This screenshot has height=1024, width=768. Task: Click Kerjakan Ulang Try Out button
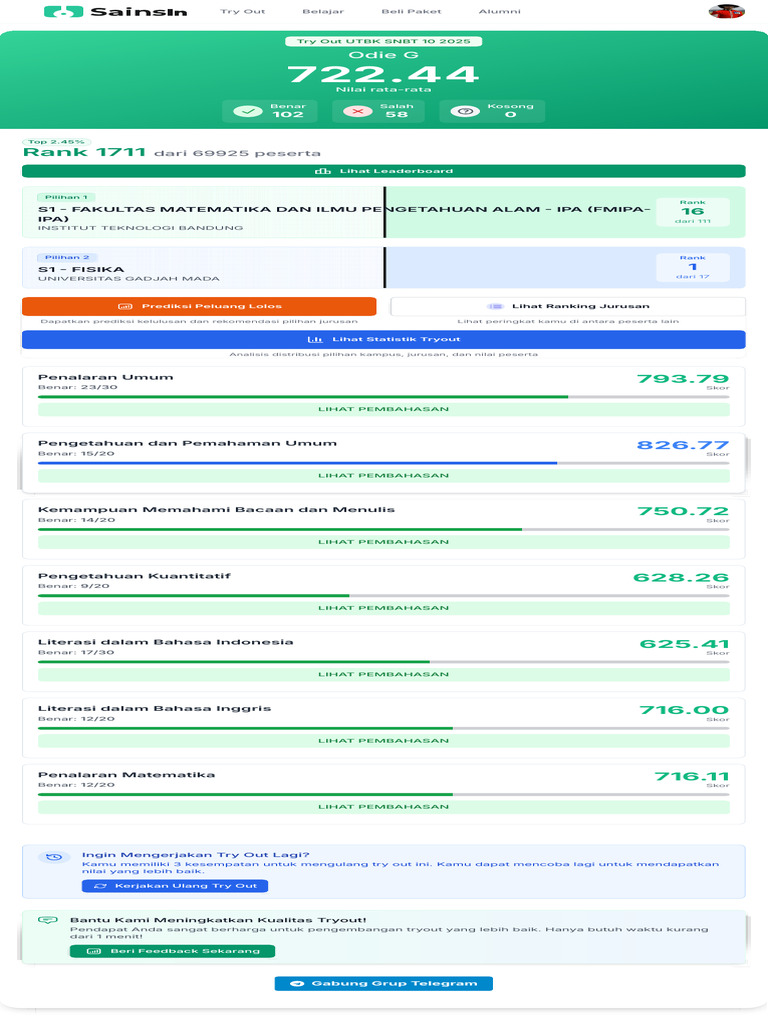click(x=175, y=886)
